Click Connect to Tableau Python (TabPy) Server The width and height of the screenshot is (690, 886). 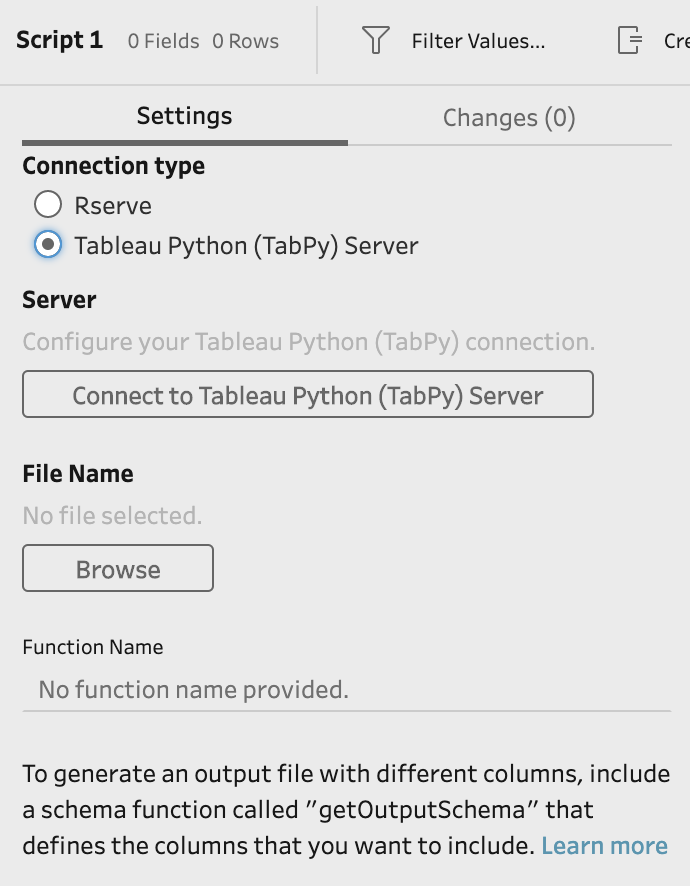(x=307, y=394)
